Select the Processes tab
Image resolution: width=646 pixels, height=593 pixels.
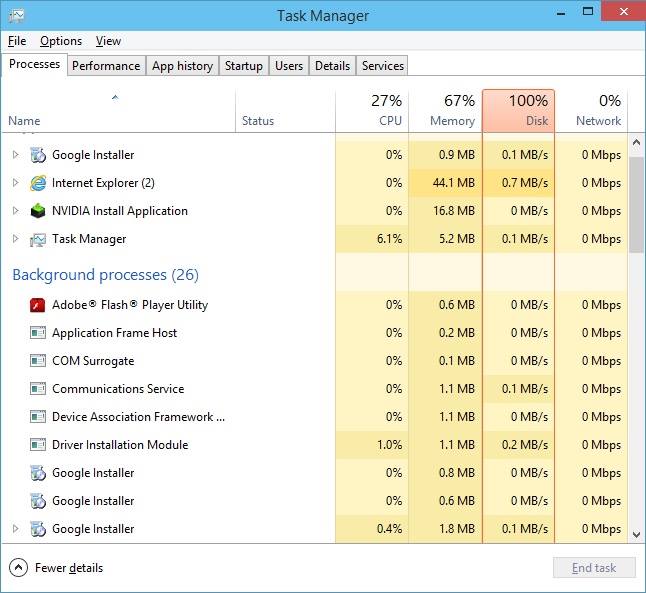pyautogui.click(x=35, y=64)
